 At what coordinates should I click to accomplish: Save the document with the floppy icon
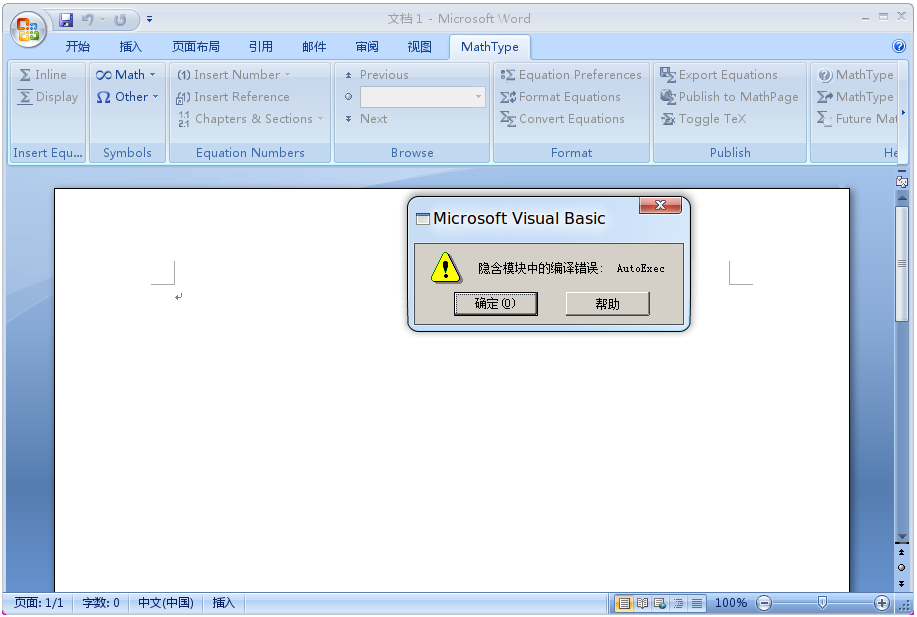pos(66,20)
